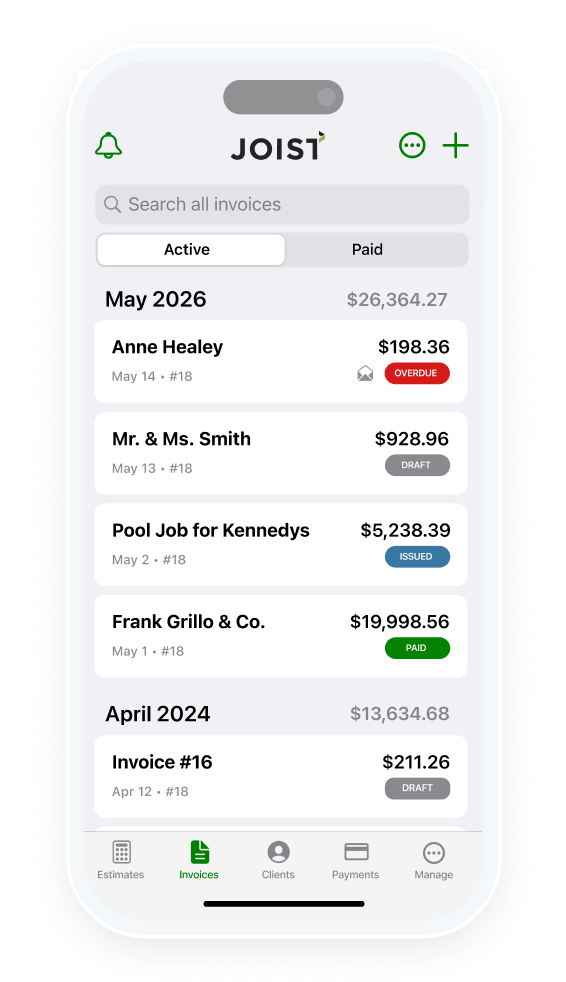
Task: Open Mr. & Ms. Smith draft invoice
Action: [x=280, y=453]
